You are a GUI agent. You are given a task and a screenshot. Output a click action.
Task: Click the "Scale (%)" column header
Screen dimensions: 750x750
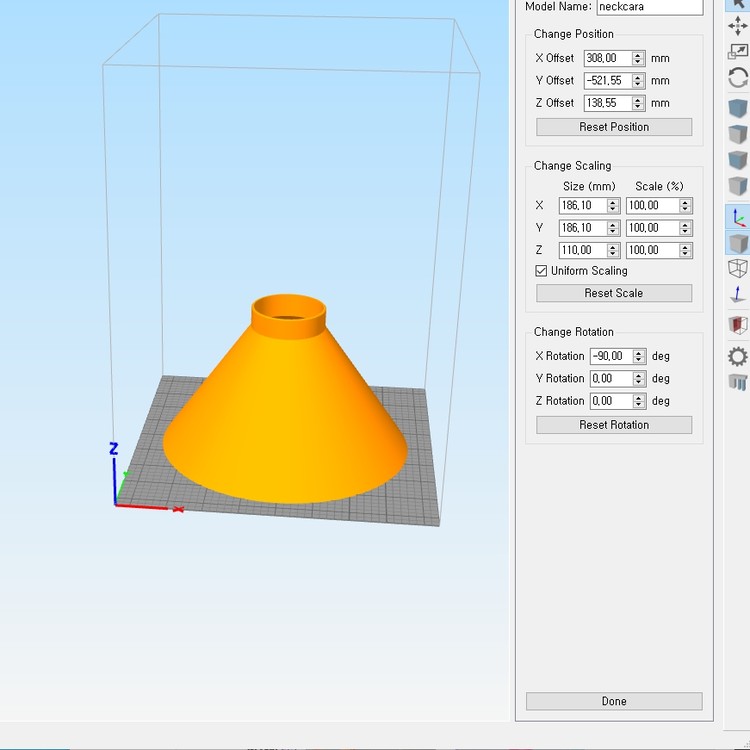(x=659, y=187)
